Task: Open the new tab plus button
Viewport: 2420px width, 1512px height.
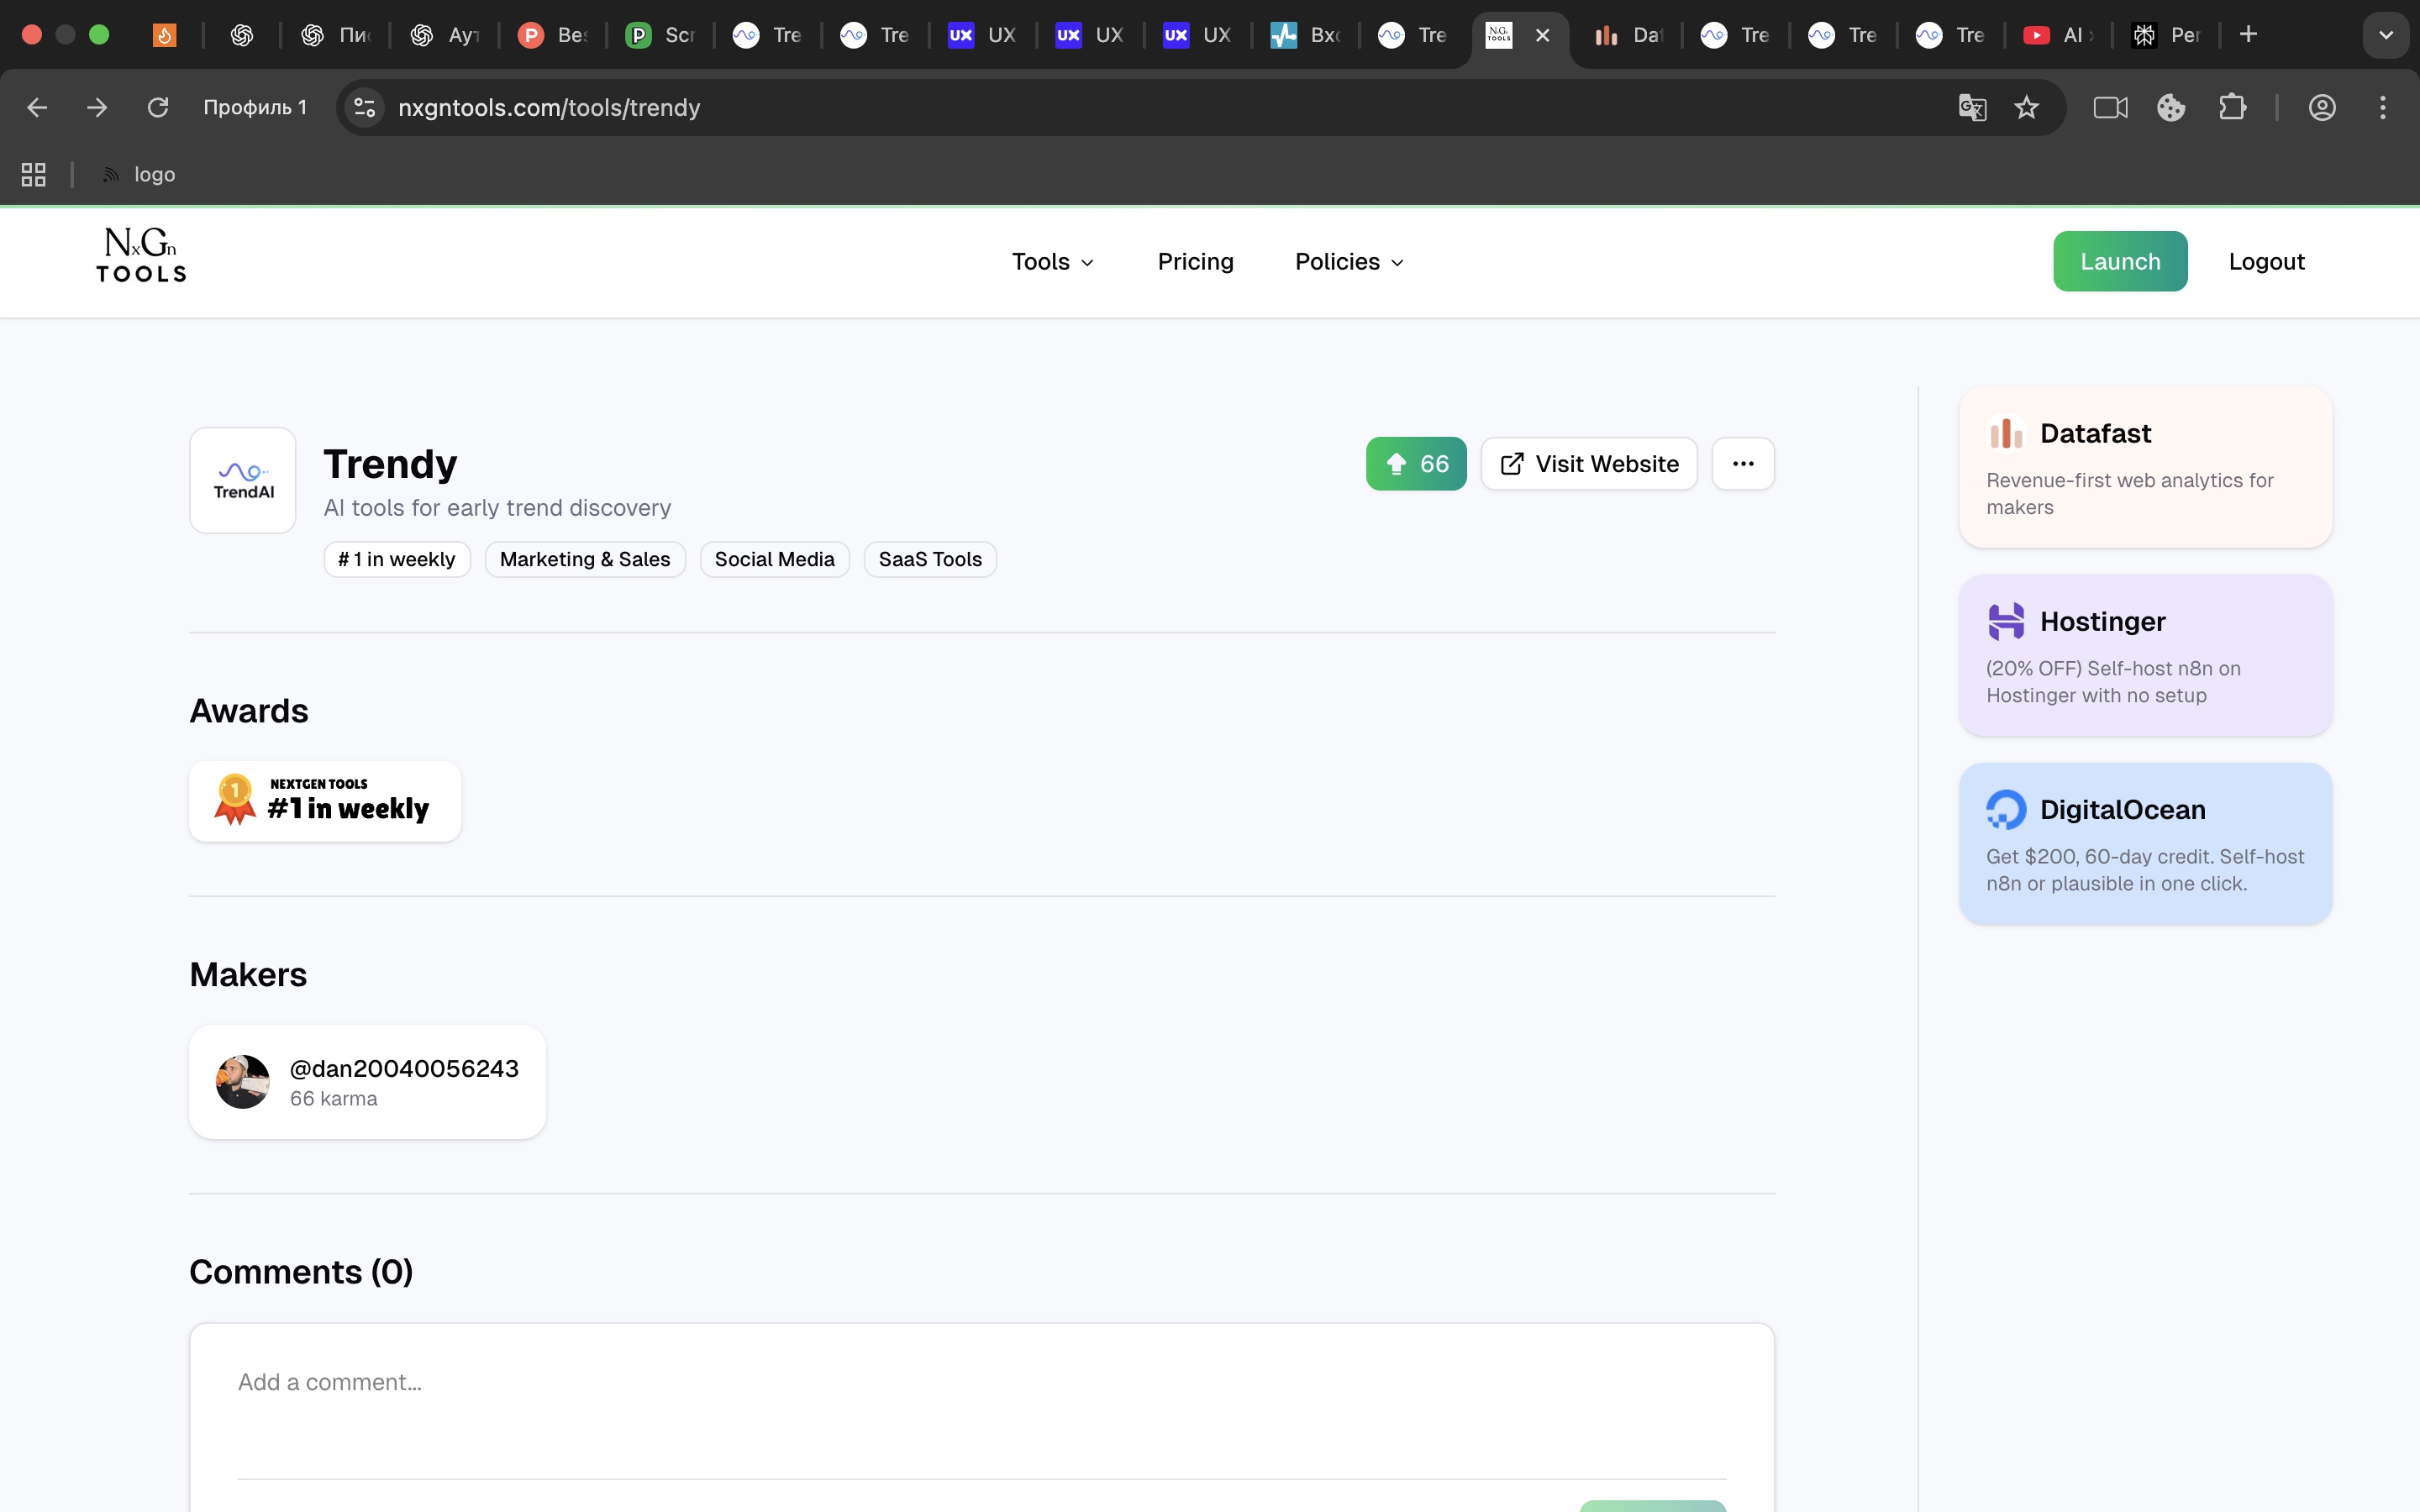Action: [x=2248, y=35]
